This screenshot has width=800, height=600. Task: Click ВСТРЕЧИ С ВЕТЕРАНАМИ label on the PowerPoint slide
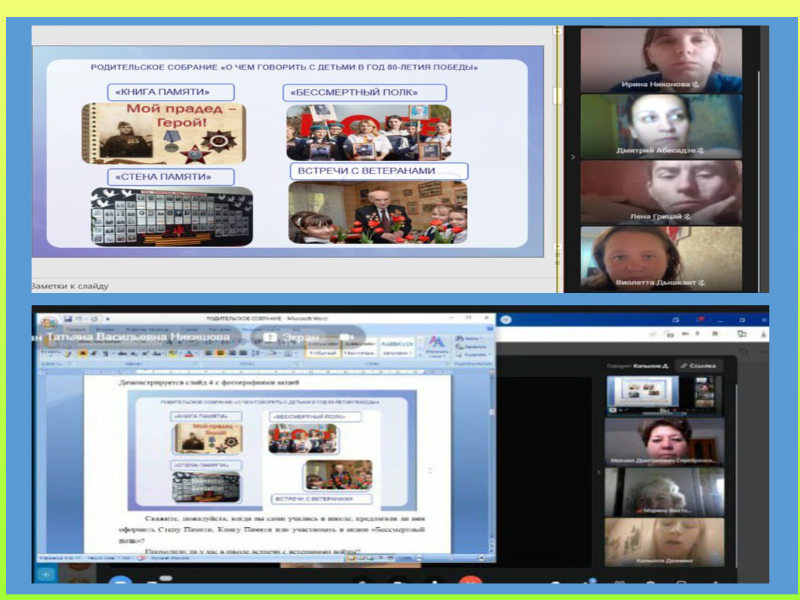[x=379, y=171]
